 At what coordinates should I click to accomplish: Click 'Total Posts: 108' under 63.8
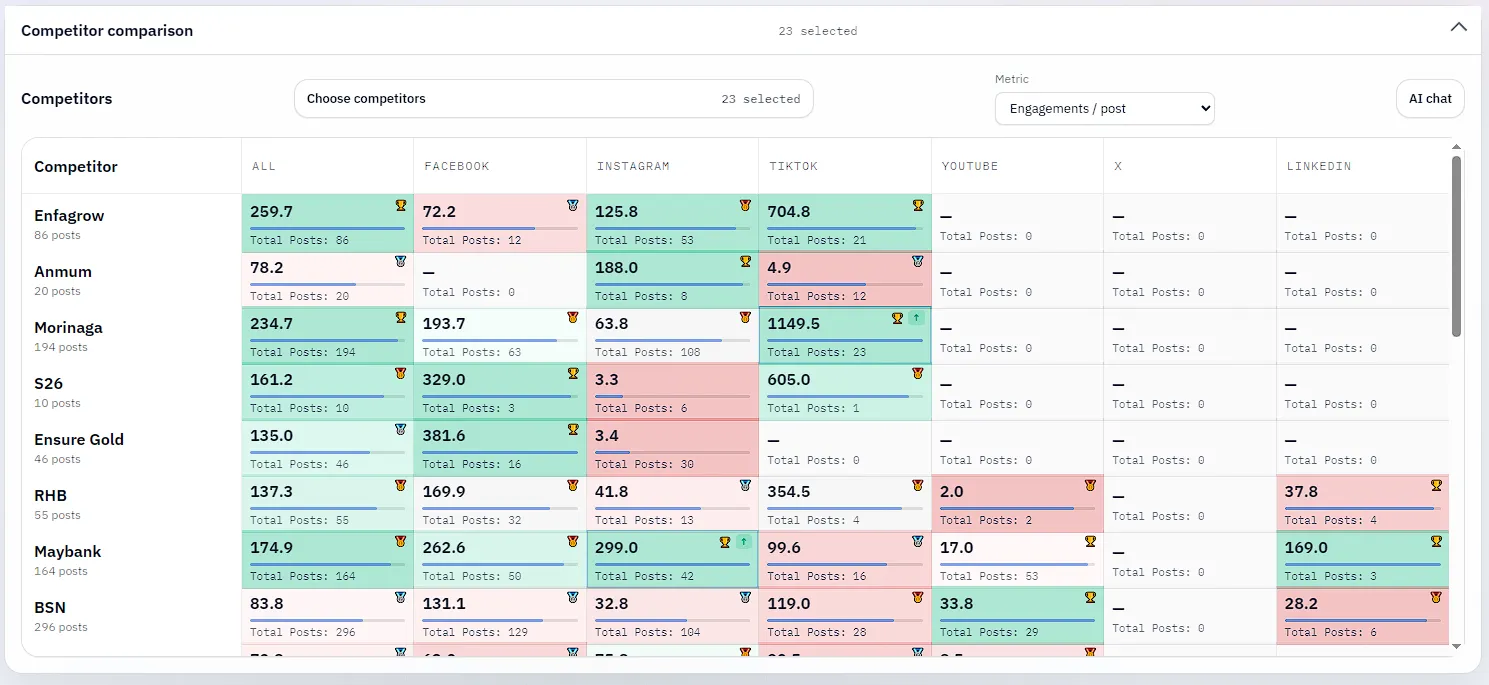click(x=648, y=352)
